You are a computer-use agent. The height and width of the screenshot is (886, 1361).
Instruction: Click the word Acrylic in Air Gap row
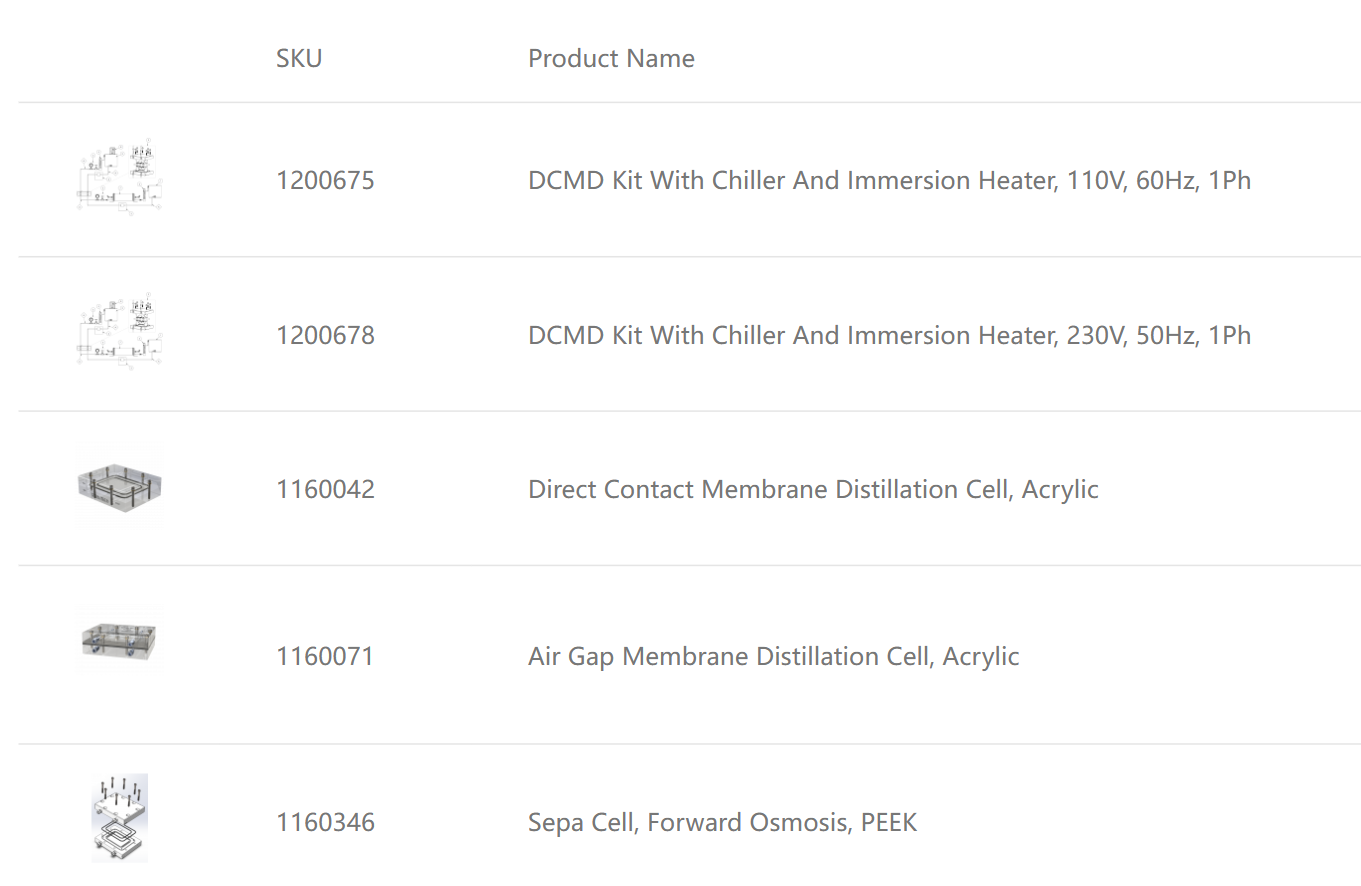981,656
